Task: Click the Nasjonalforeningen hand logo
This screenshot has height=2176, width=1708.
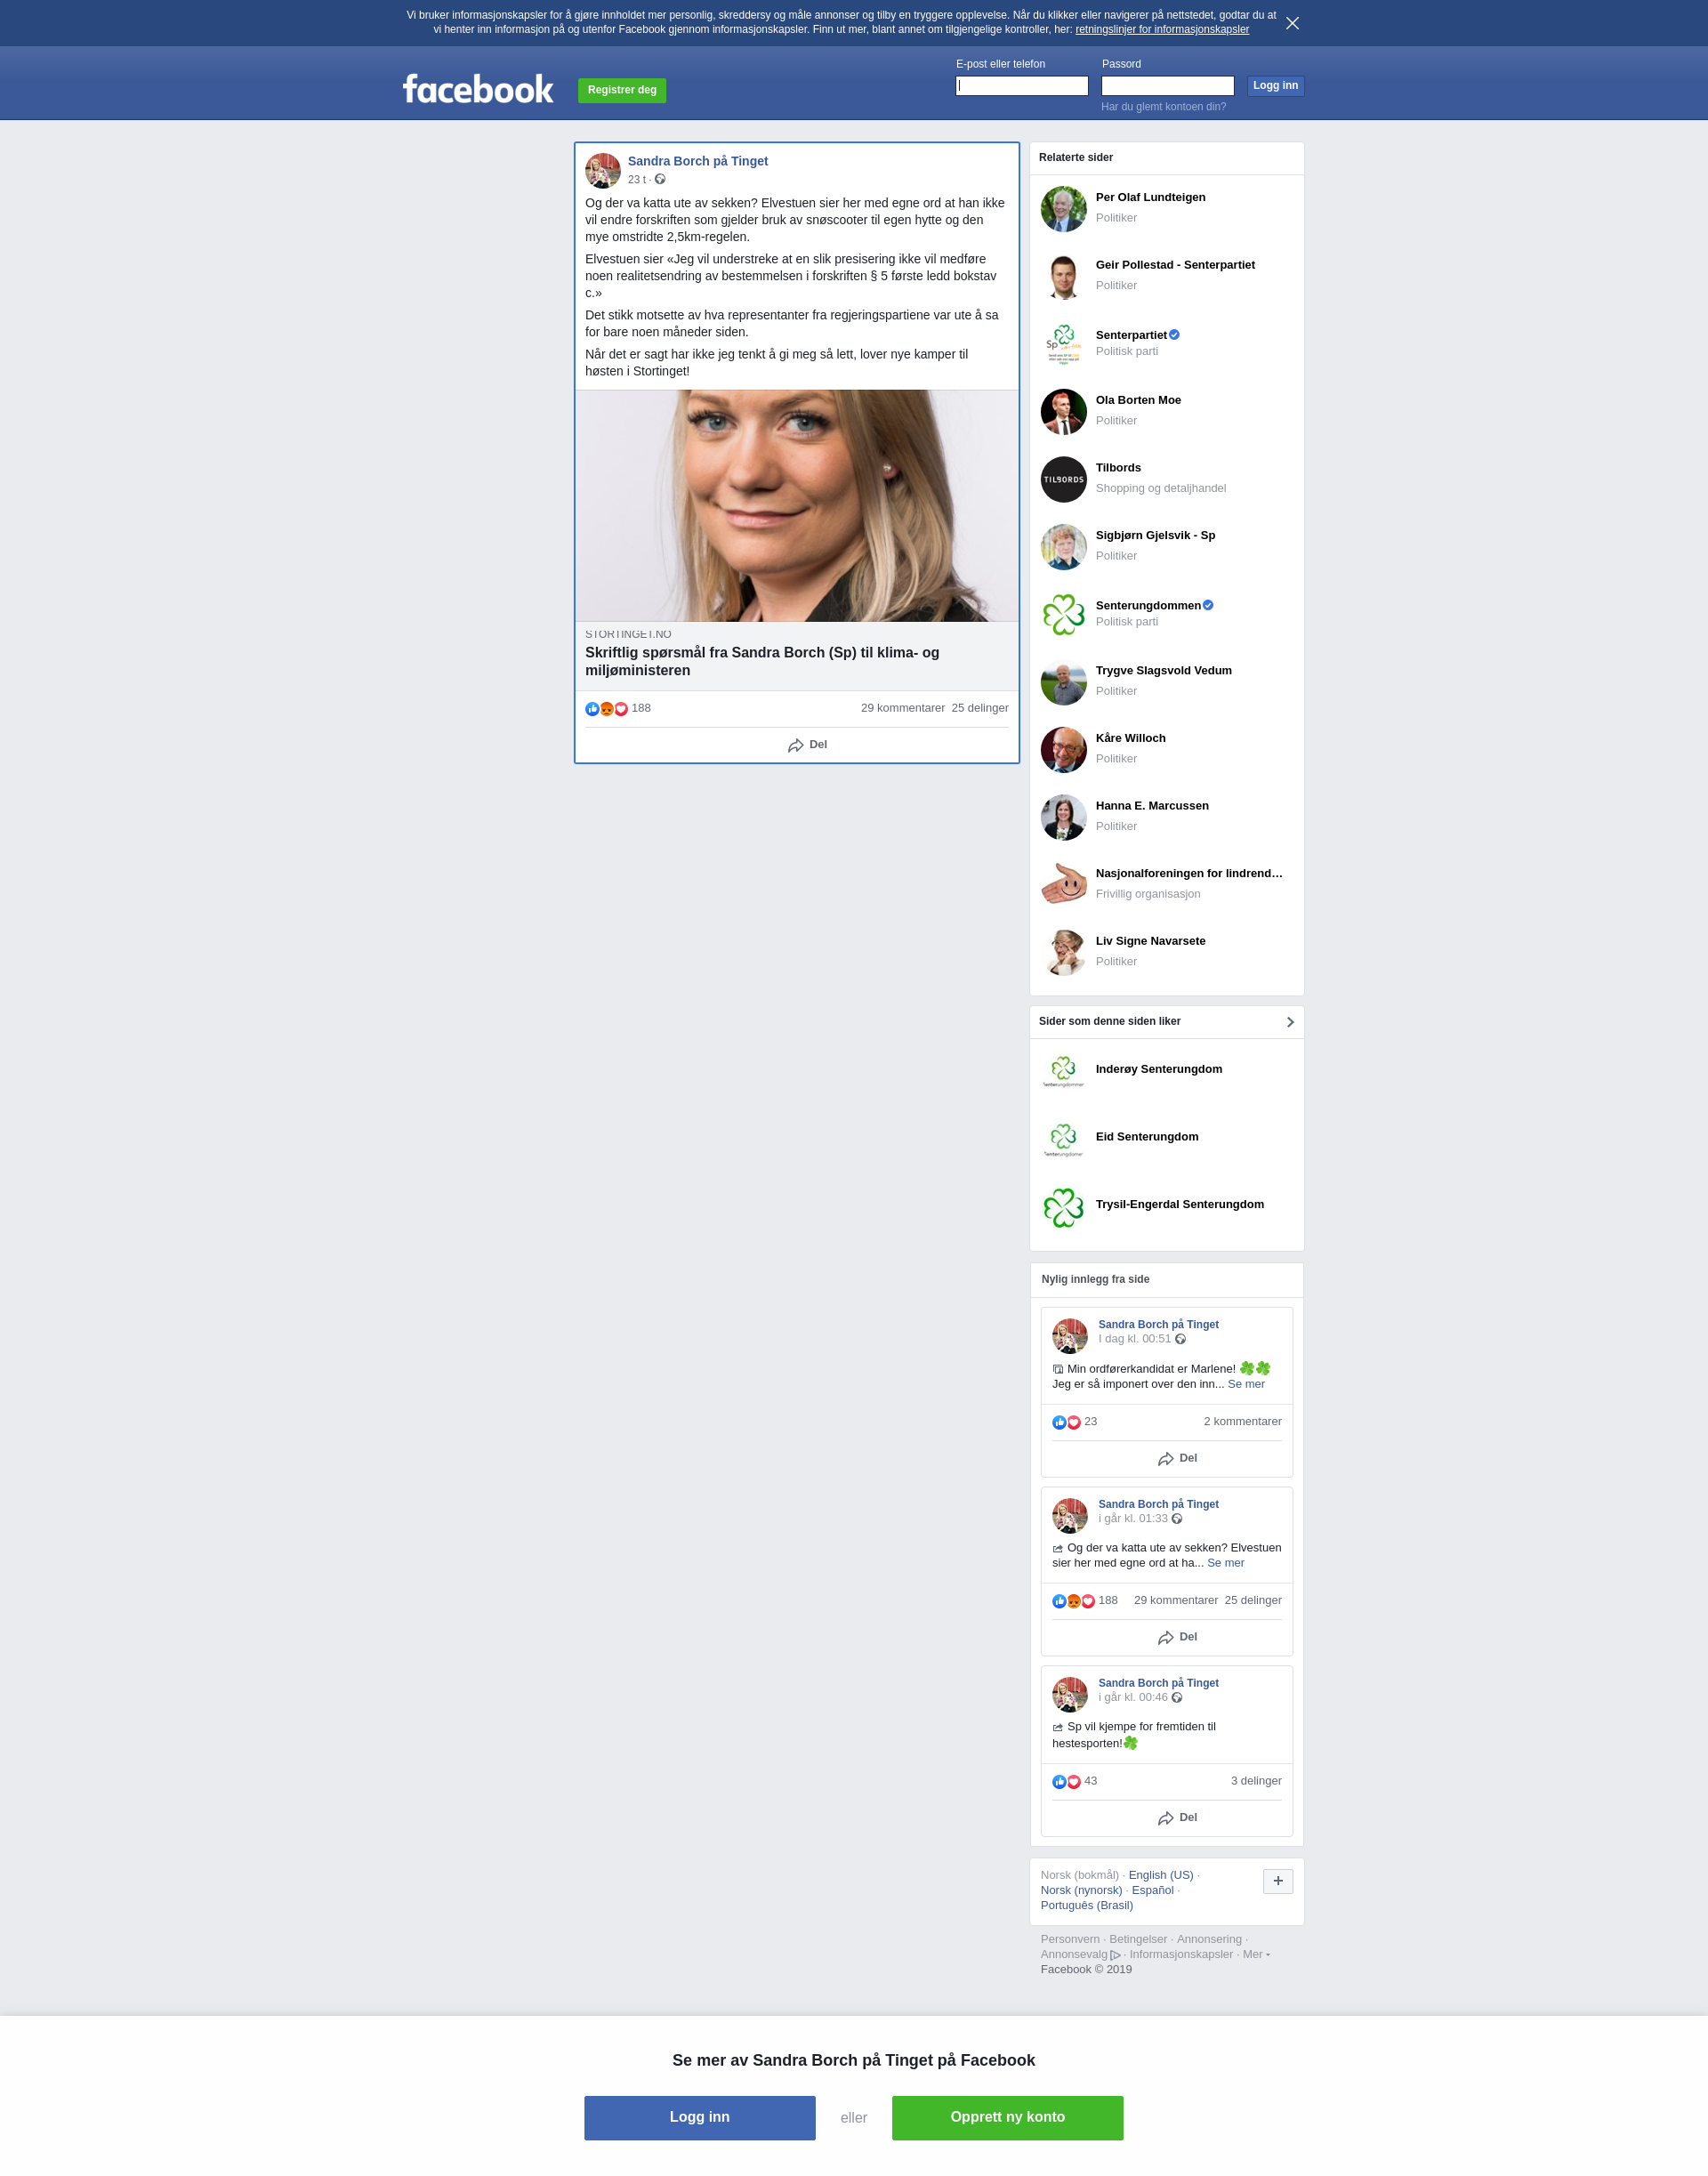Action: point(1063,885)
